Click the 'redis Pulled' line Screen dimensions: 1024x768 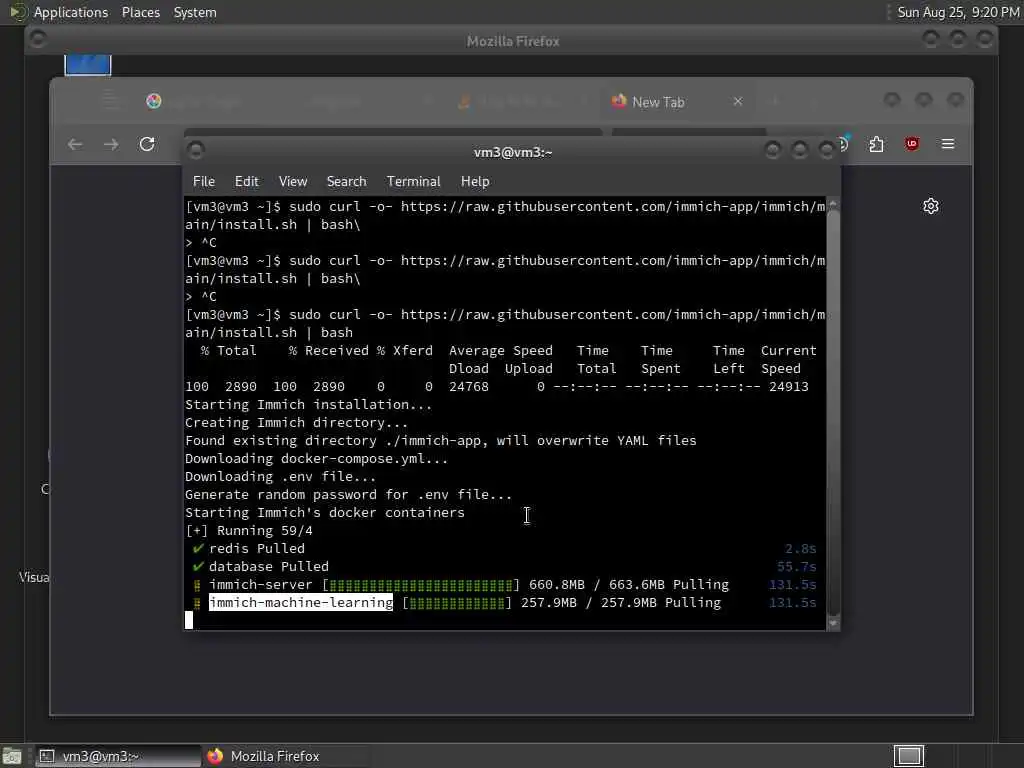point(257,549)
